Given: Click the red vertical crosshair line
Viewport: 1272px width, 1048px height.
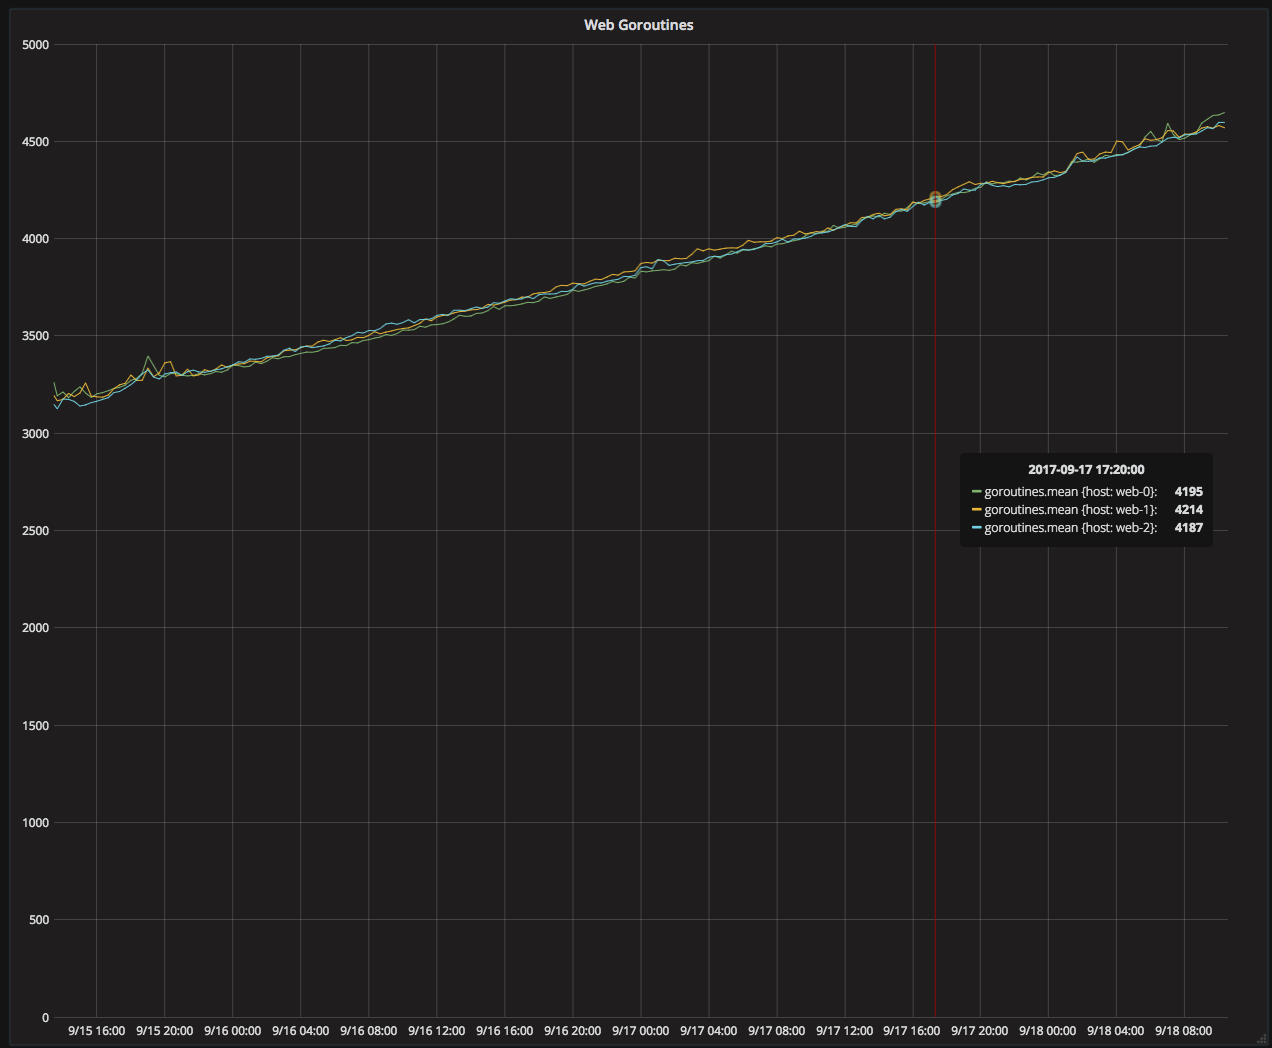Looking at the screenshot, I should pyautogui.click(x=934, y=700).
